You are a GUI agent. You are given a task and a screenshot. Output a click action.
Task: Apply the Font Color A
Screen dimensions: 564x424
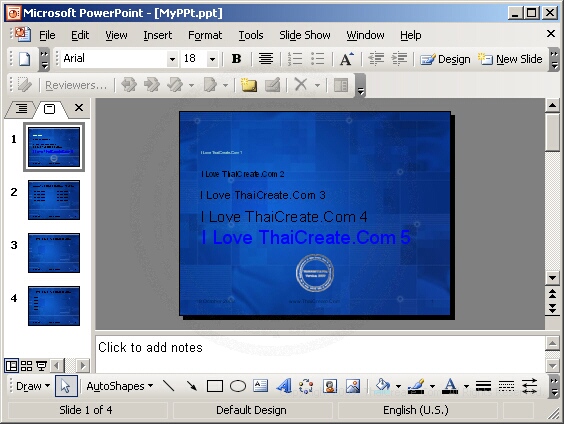(x=450, y=386)
